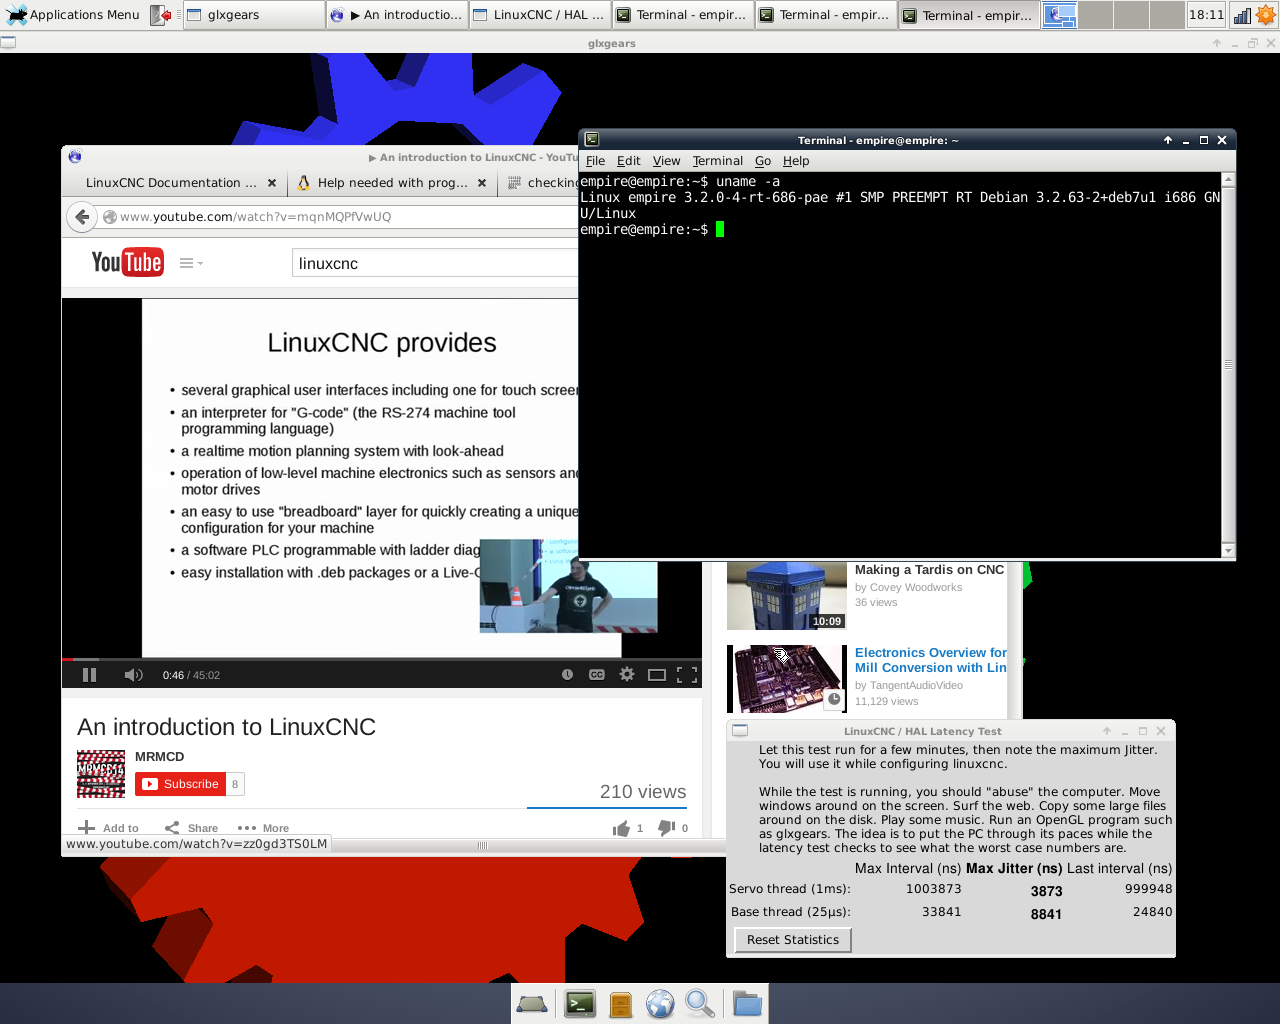Launch the terminal from the bottom dock
The width and height of the screenshot is (1280, 1024).
click(x=580, y=1004)
